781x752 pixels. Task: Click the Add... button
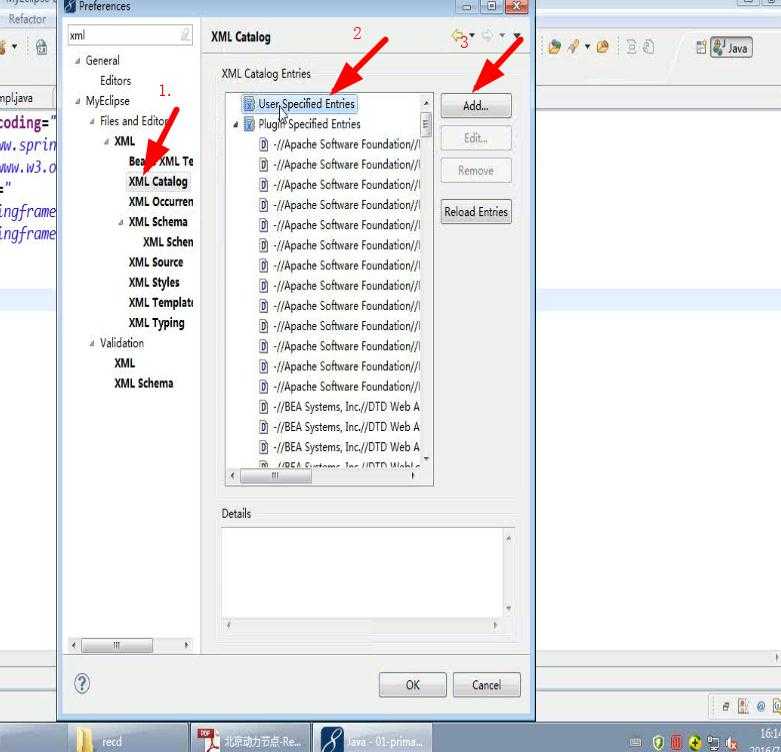point(476,106)
